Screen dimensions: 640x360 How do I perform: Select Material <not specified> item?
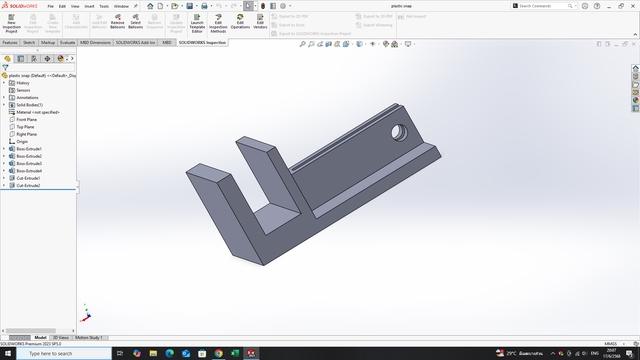[38, 112]
